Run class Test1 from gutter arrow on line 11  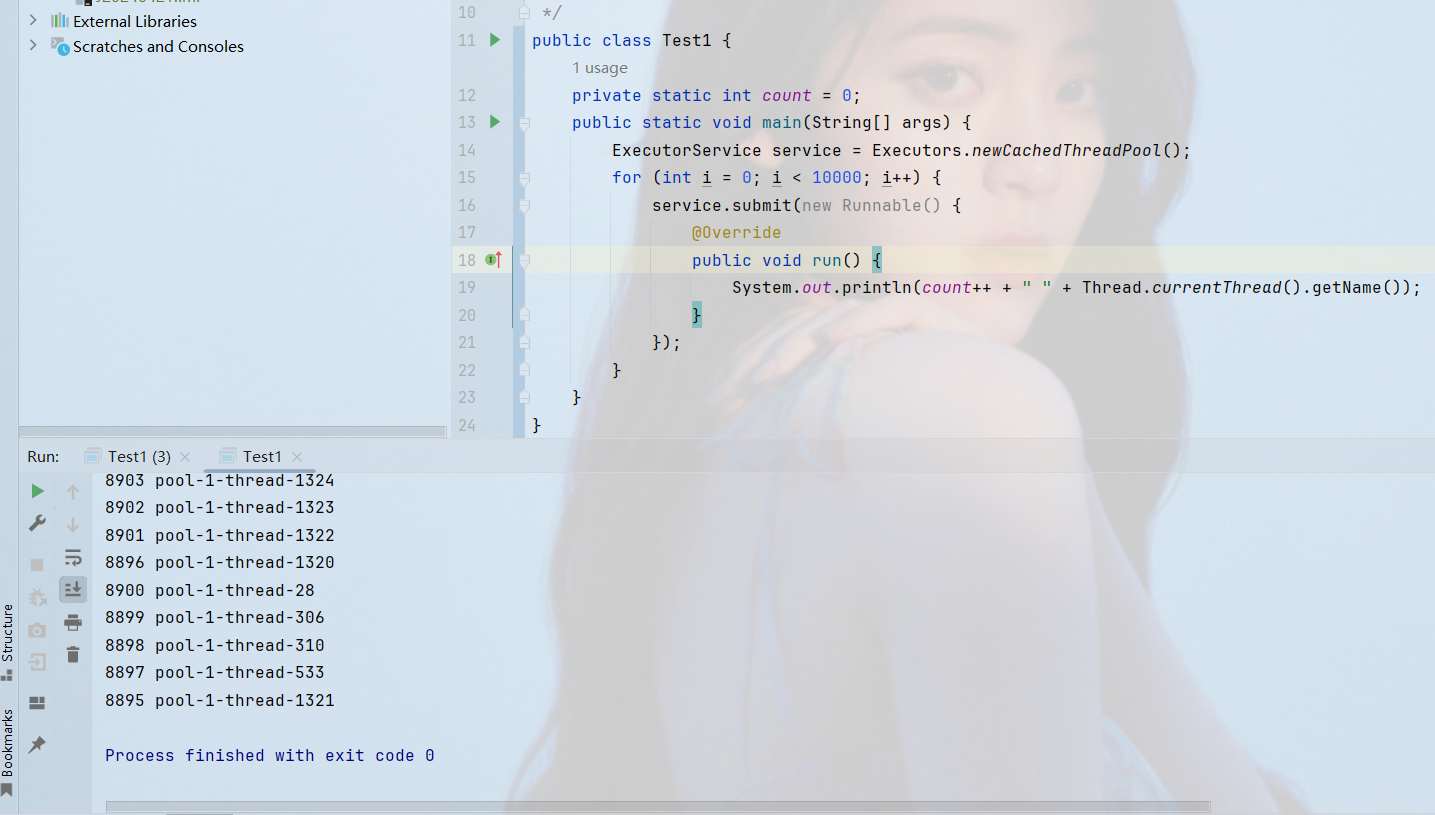[x=494, y=40]
